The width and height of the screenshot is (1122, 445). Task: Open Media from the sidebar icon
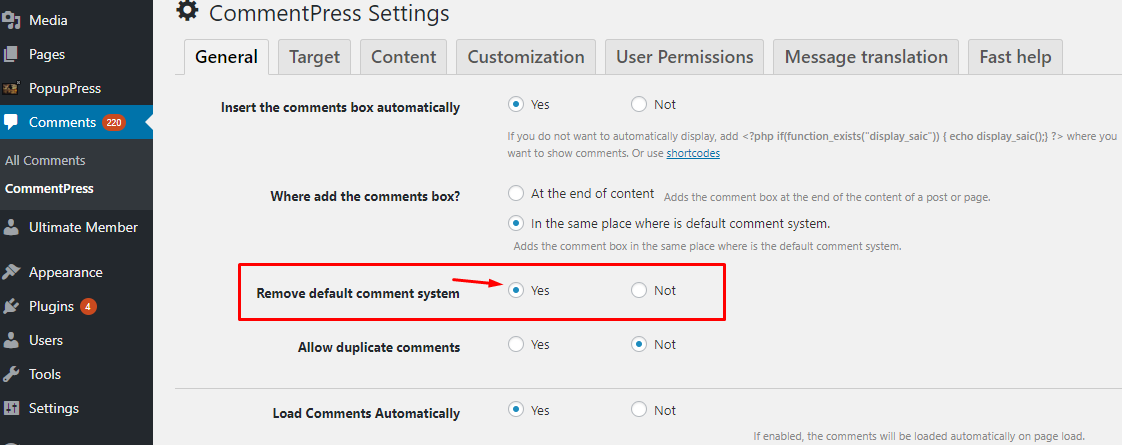pyautogui.click(x=11, y=20)
